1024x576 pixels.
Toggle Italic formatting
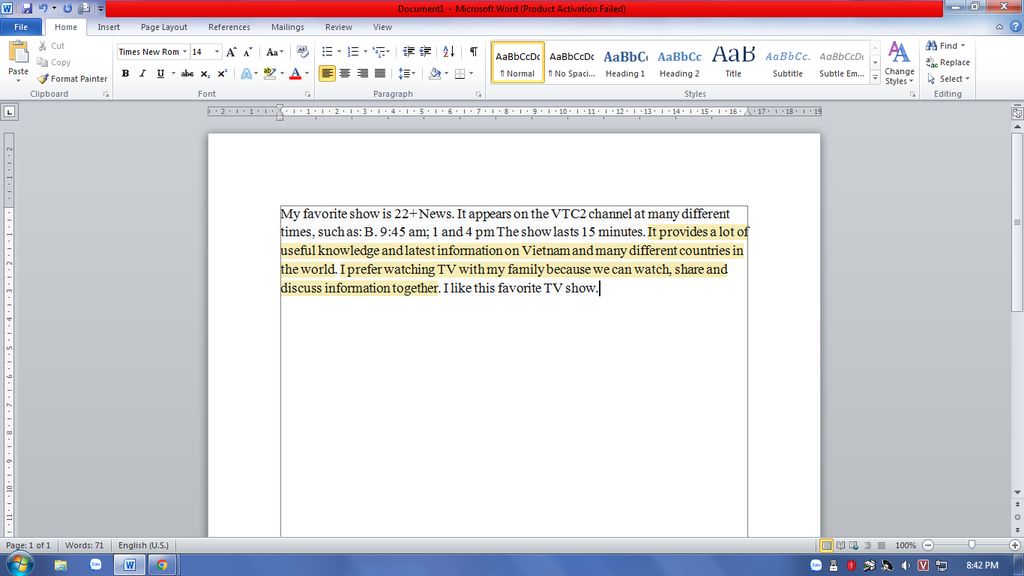click(x=142, y=74)
